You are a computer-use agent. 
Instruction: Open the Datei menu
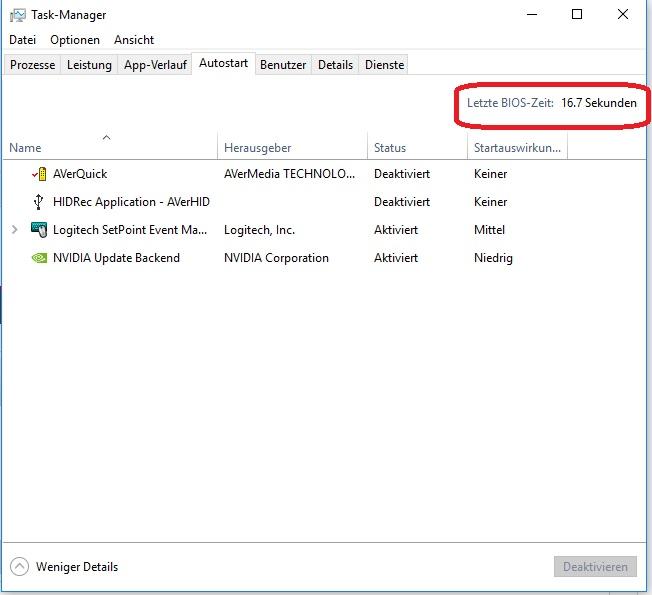pyautogui.click(x=22, y=40)
